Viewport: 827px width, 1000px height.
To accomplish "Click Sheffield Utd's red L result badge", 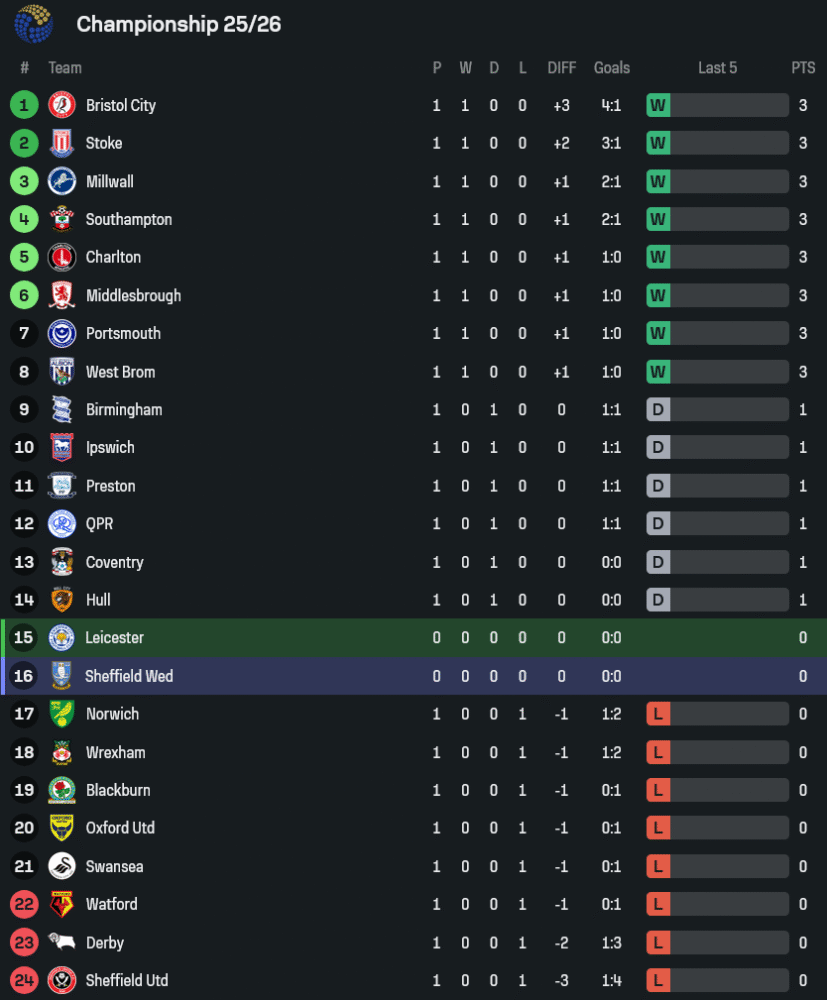I will pyautogui.click(x=658, y=980).
